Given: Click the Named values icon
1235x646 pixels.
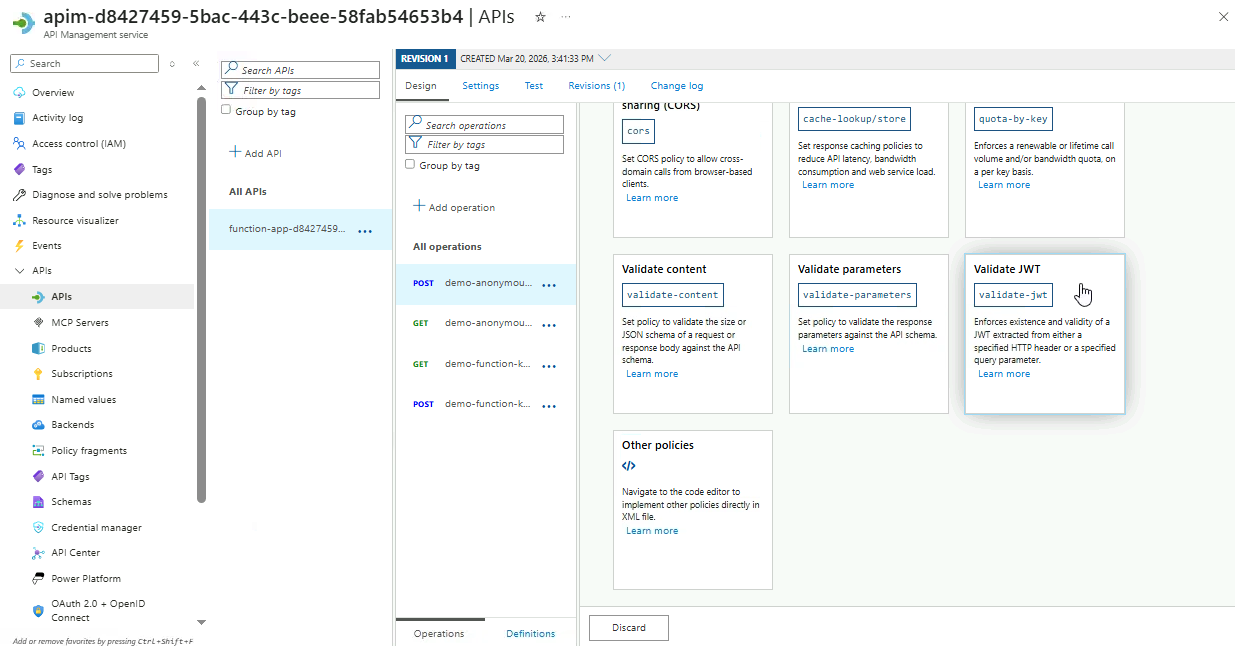Looking at the screenshot, I should 38,400.
